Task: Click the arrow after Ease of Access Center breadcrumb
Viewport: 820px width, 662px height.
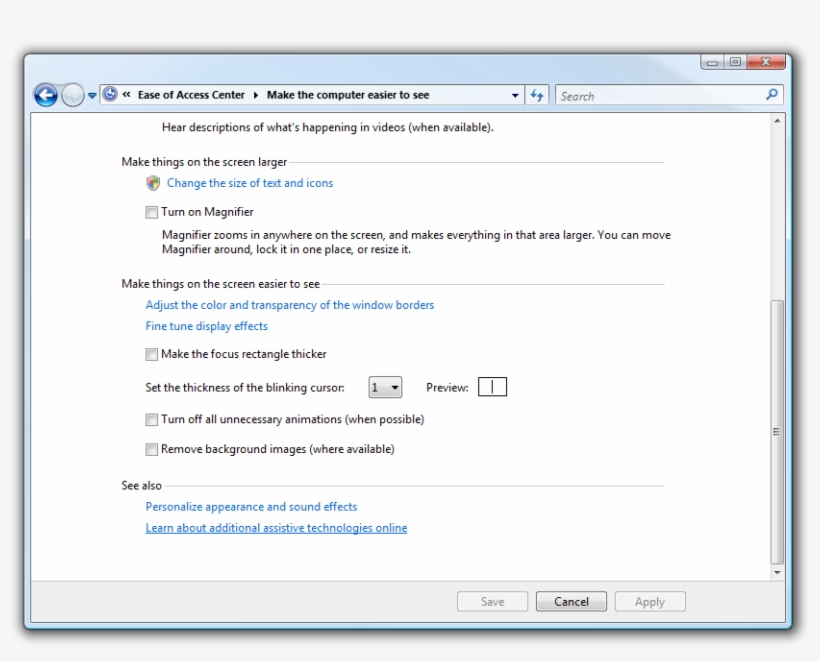Action: click(x=257, y=96)
